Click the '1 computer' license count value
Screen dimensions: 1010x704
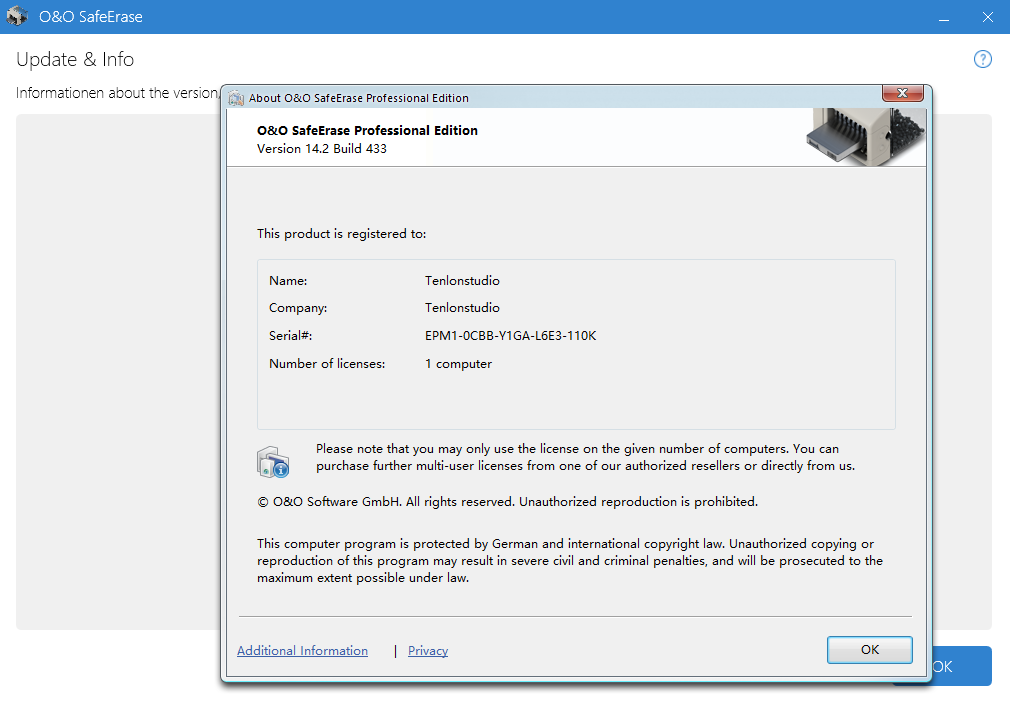pos(458,363)
